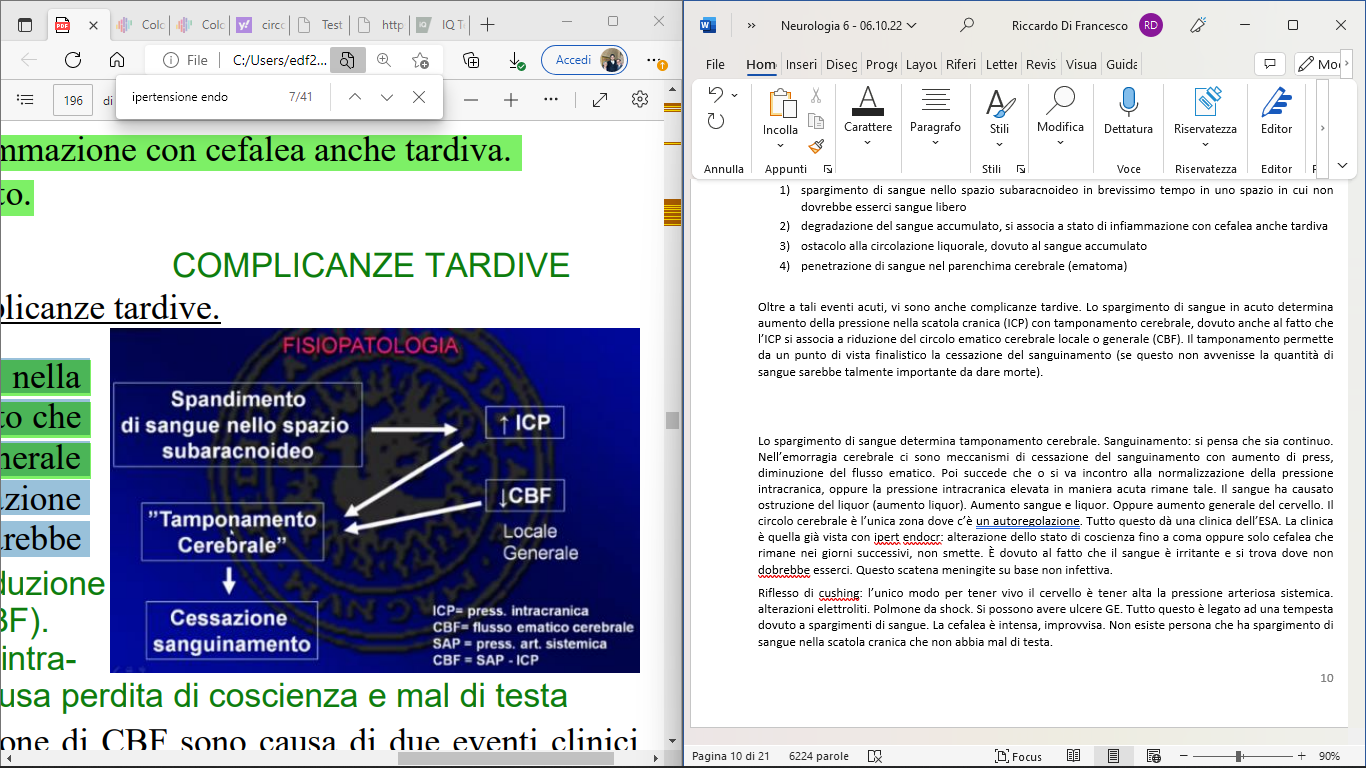Screen dimensions: 1366x768
Task: Go to next search result arrow
Action: coord(387,97)
